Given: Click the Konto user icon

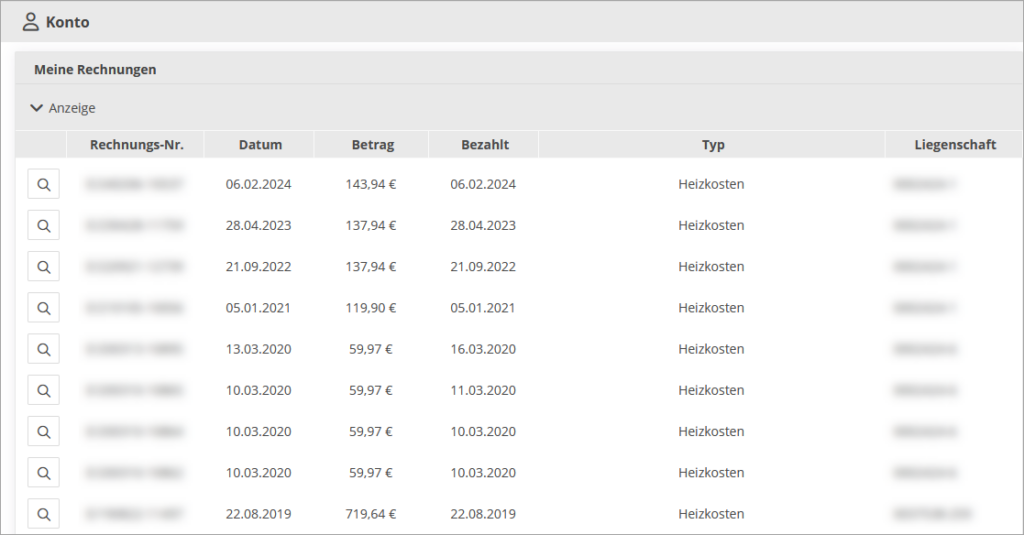Looking at the screenshot, I should point(31,21).
